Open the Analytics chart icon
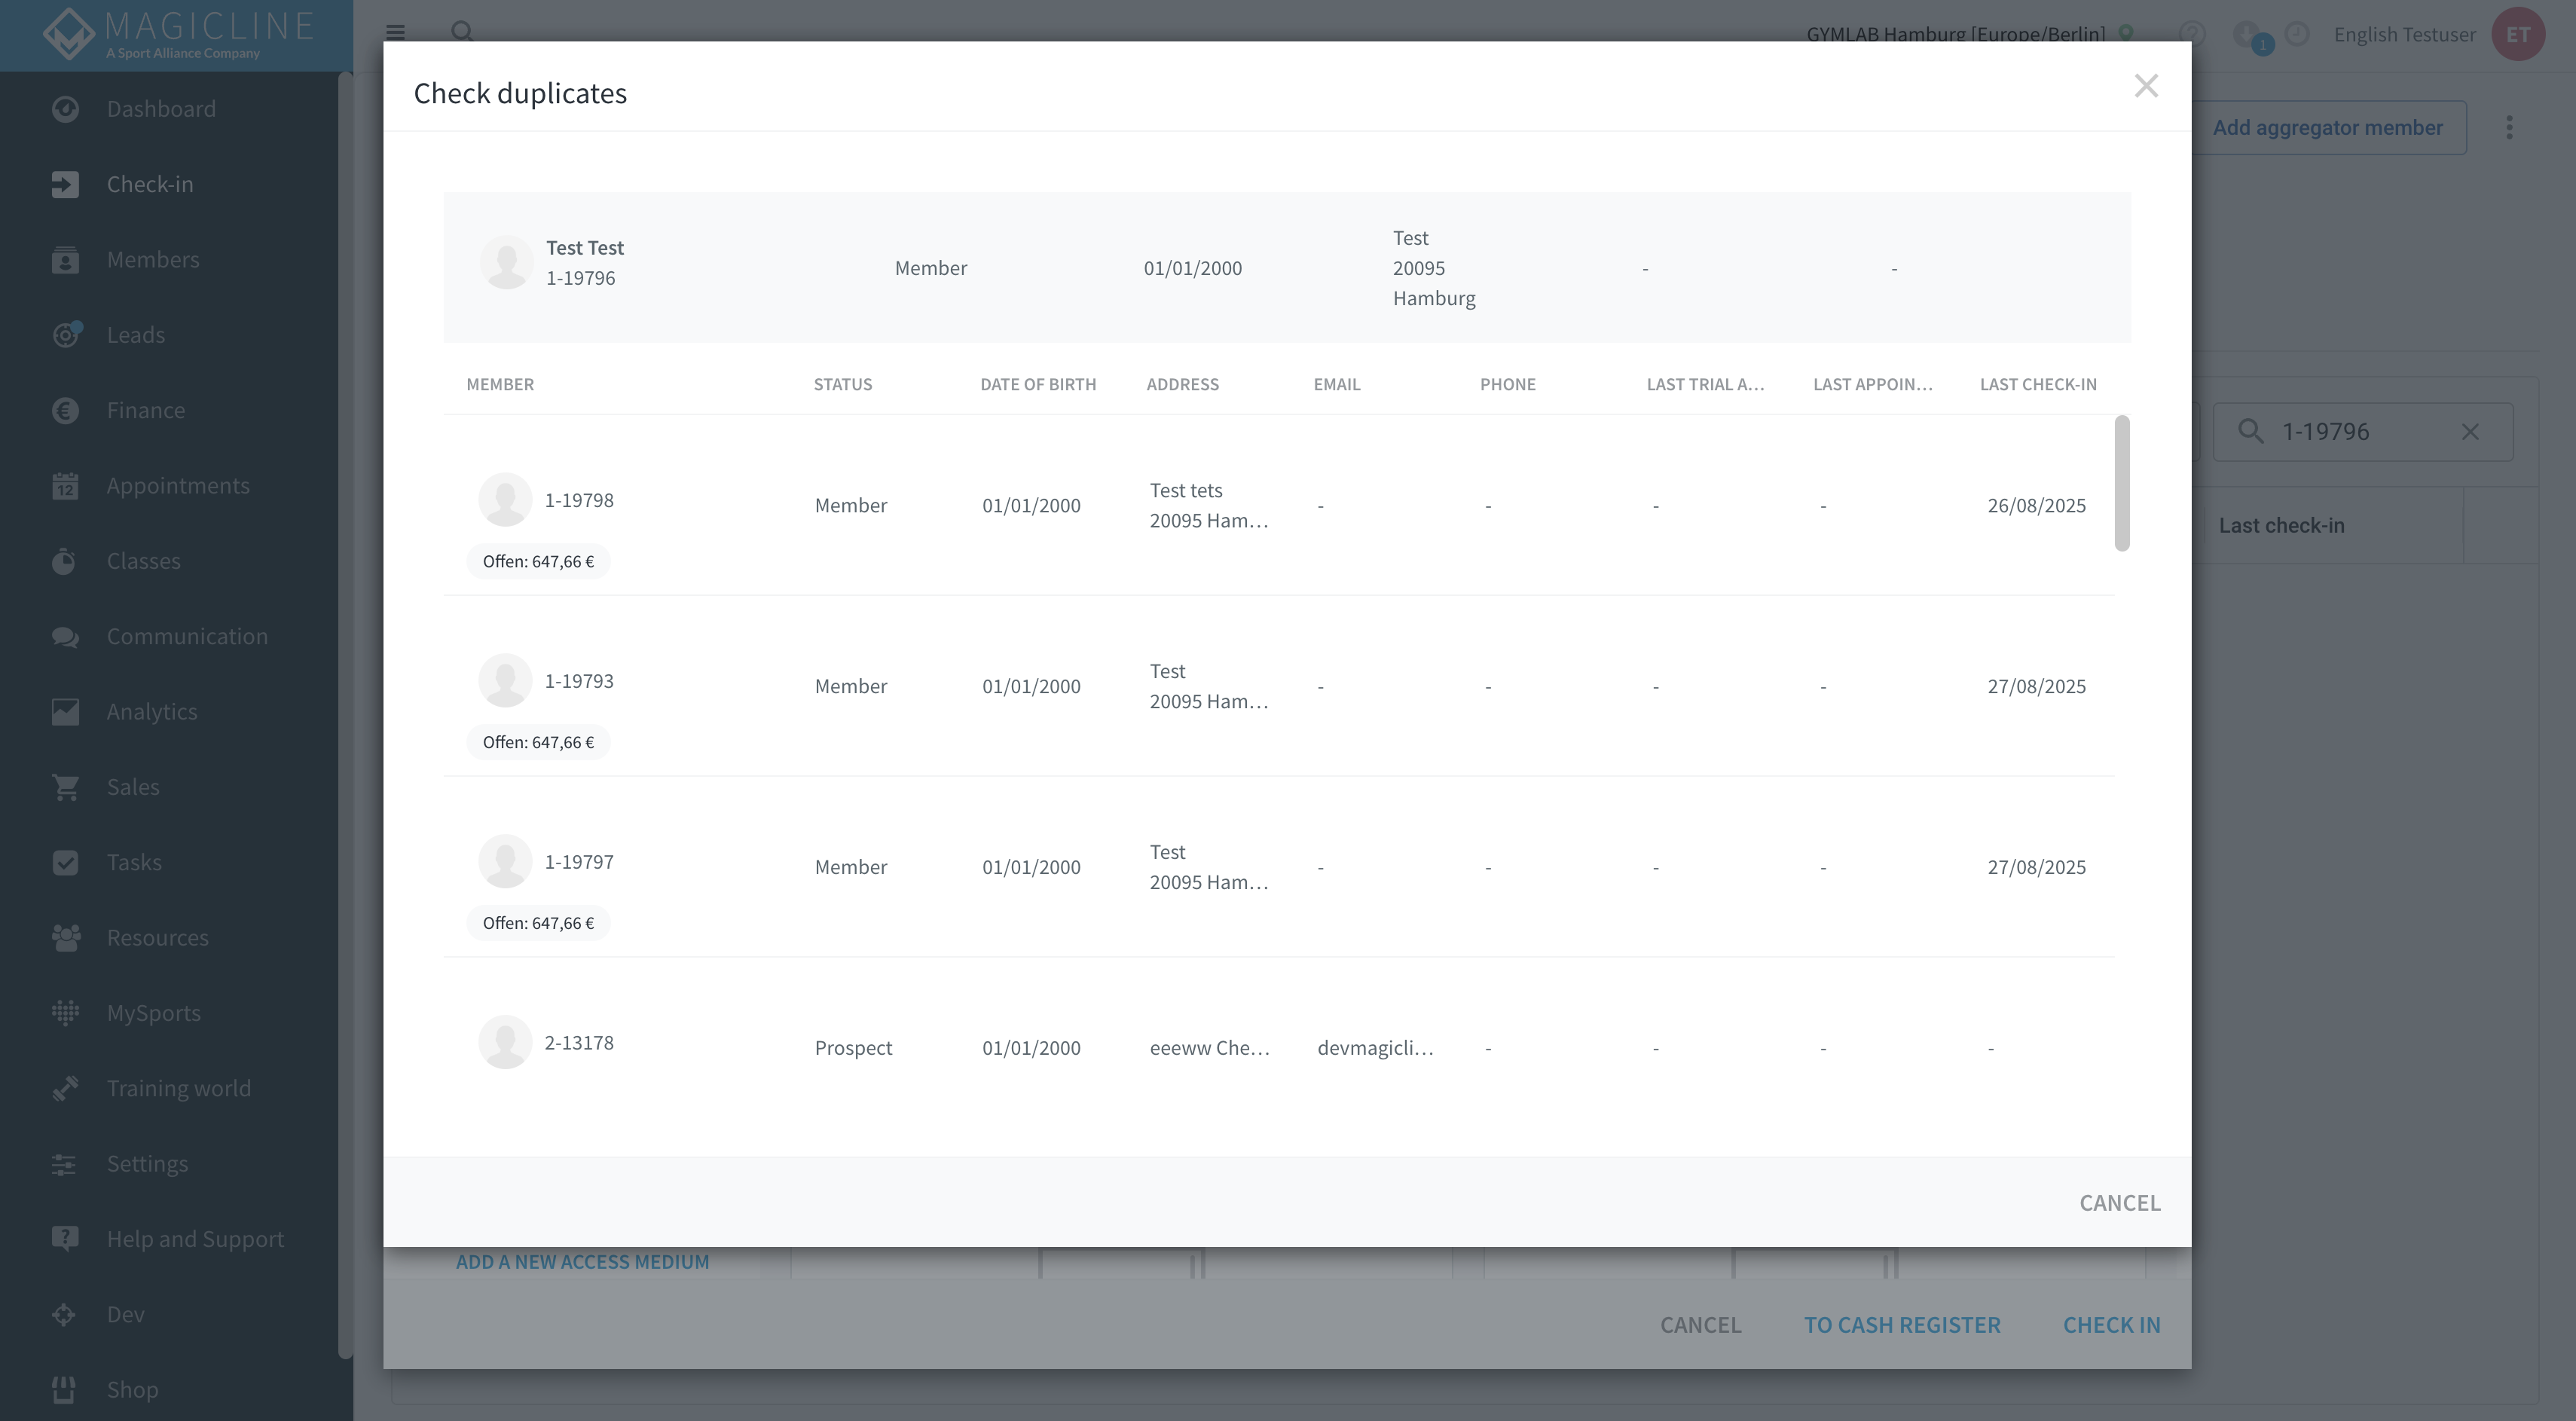The image size is (2576, 1421). [65, 711]
